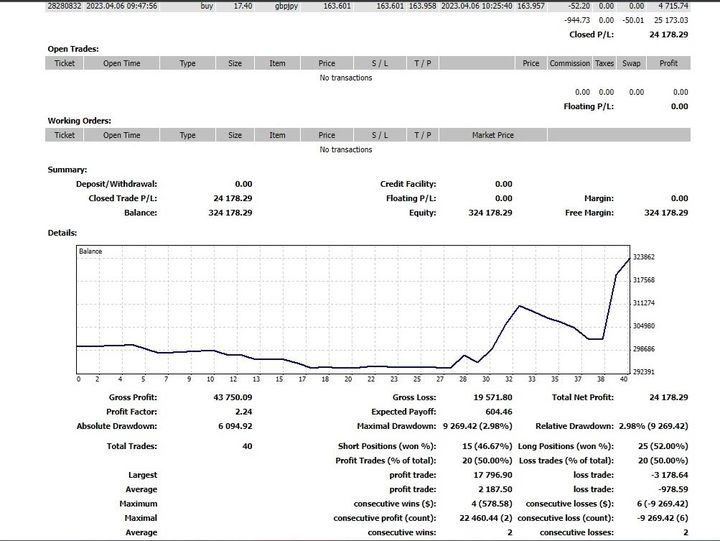Select the Size header in Working Orders table
This screenshot has width=720, height=541.
tap(234, 135)
